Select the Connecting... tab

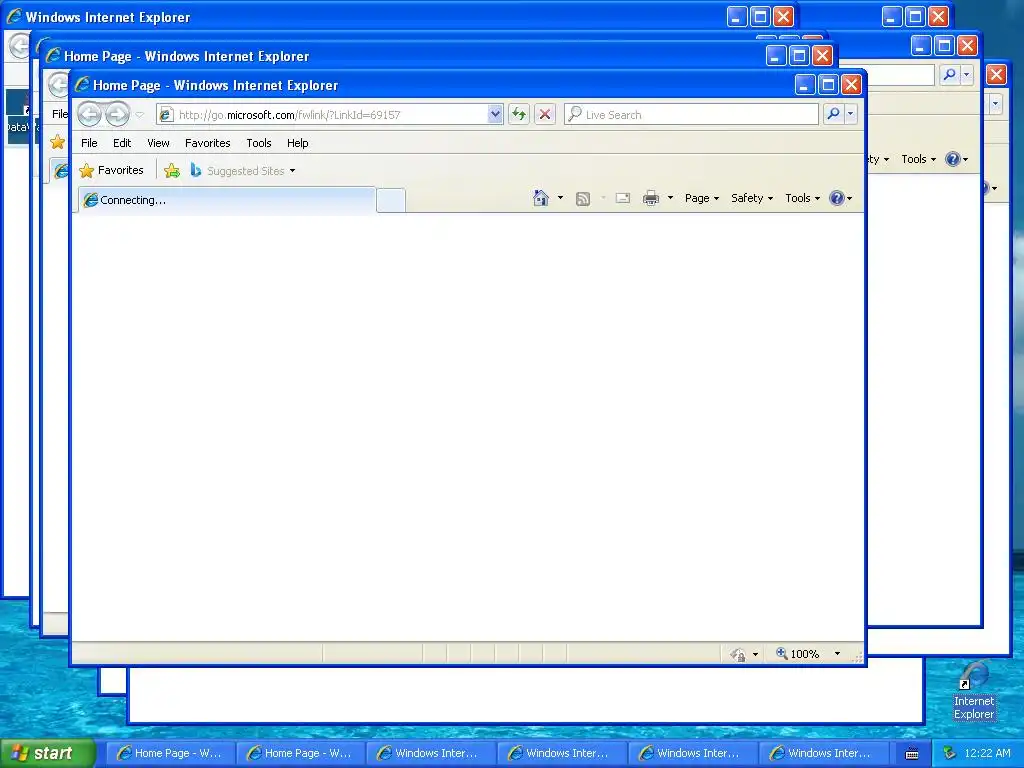click(x=227, y=200)
